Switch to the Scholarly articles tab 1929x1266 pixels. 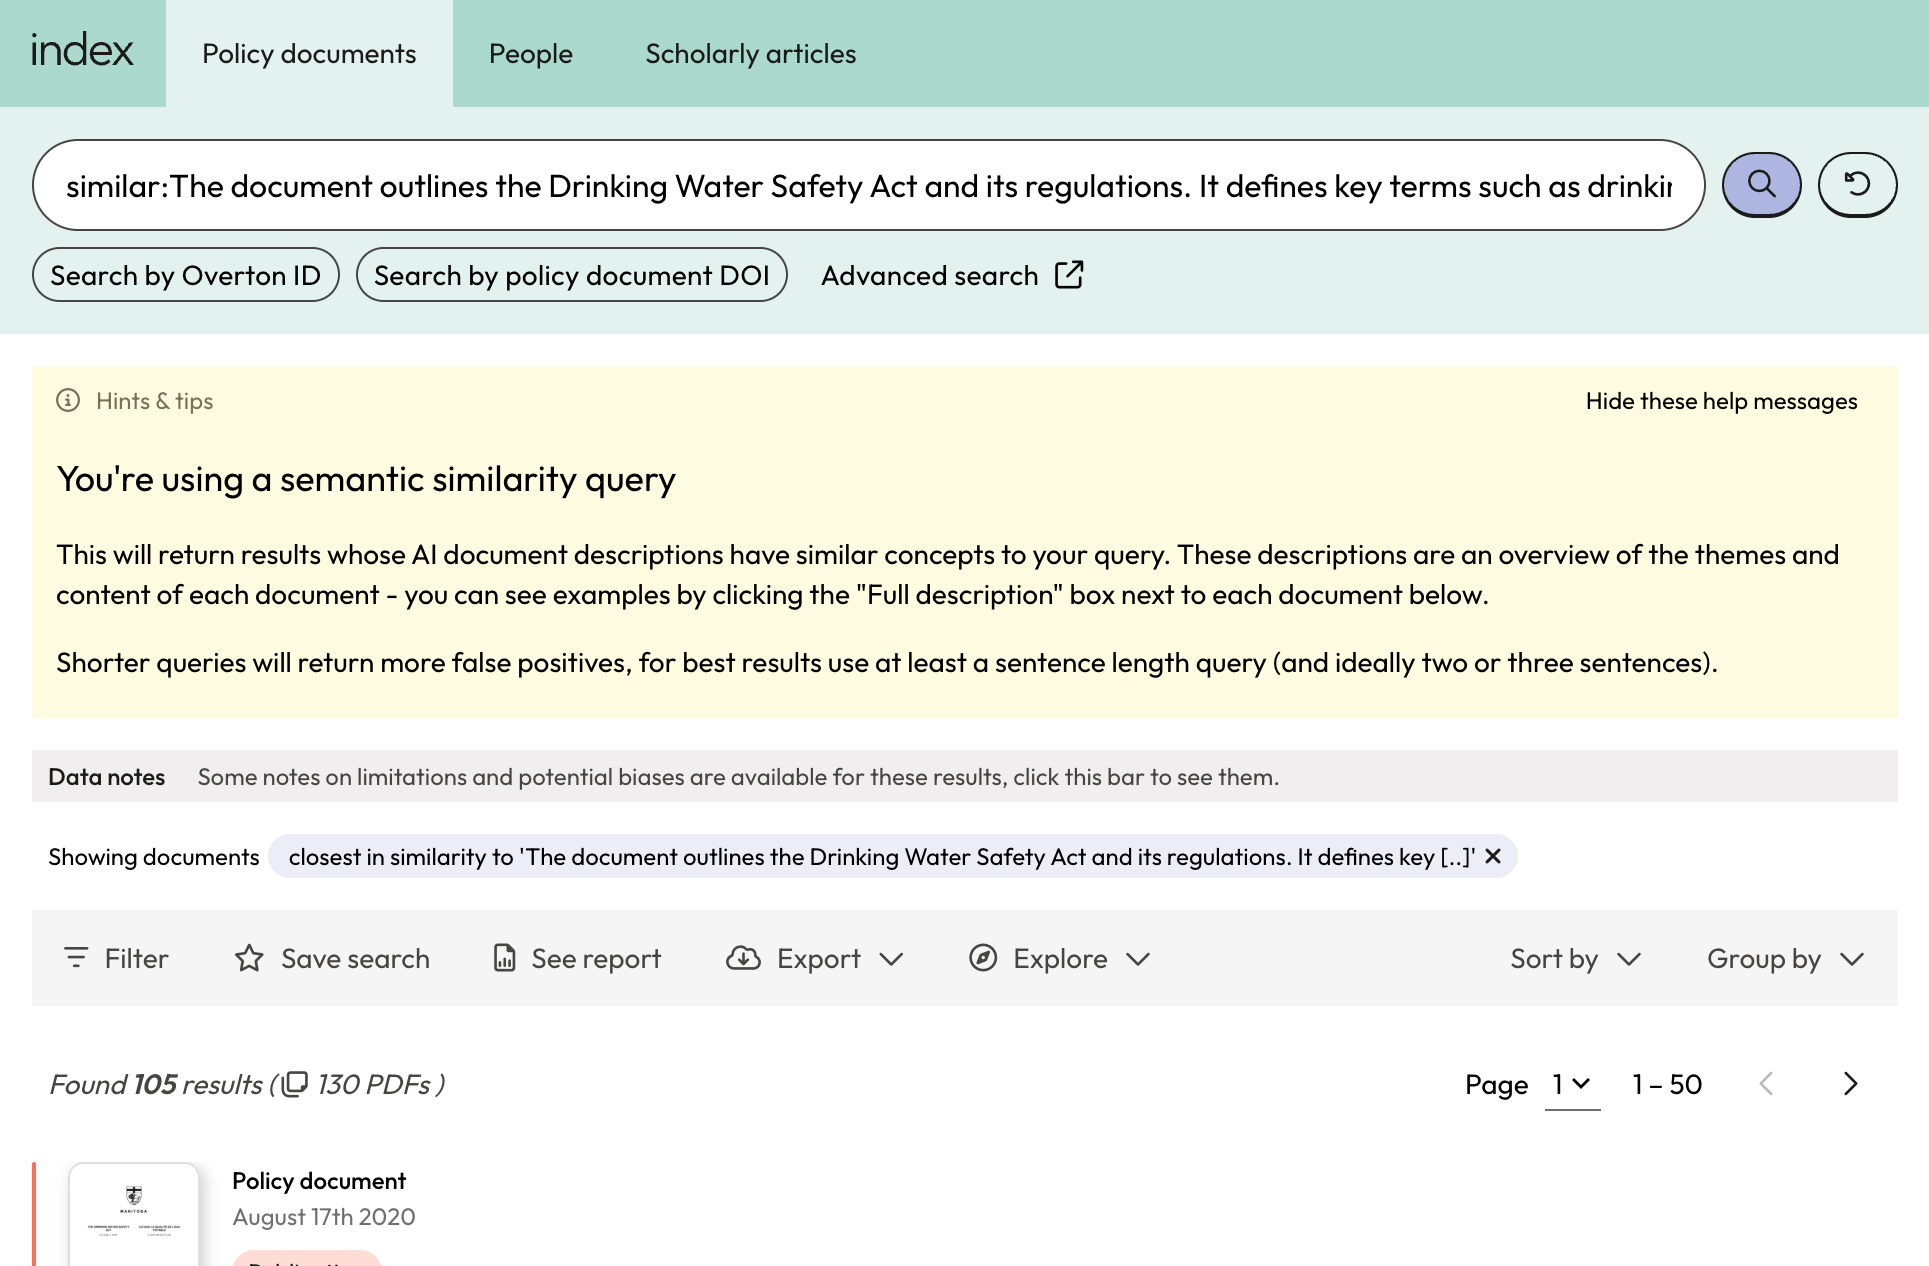pyautogui.click(x=751, y=53)
